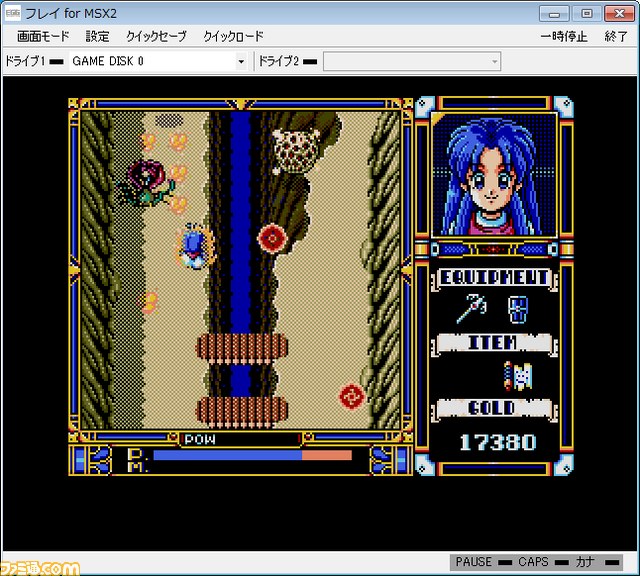Image resolution: width=640 pixels, height=576 pixels.
Task: Expand the Drive 1 GAME DISK 0 dropdown
Action: (241, 62)
